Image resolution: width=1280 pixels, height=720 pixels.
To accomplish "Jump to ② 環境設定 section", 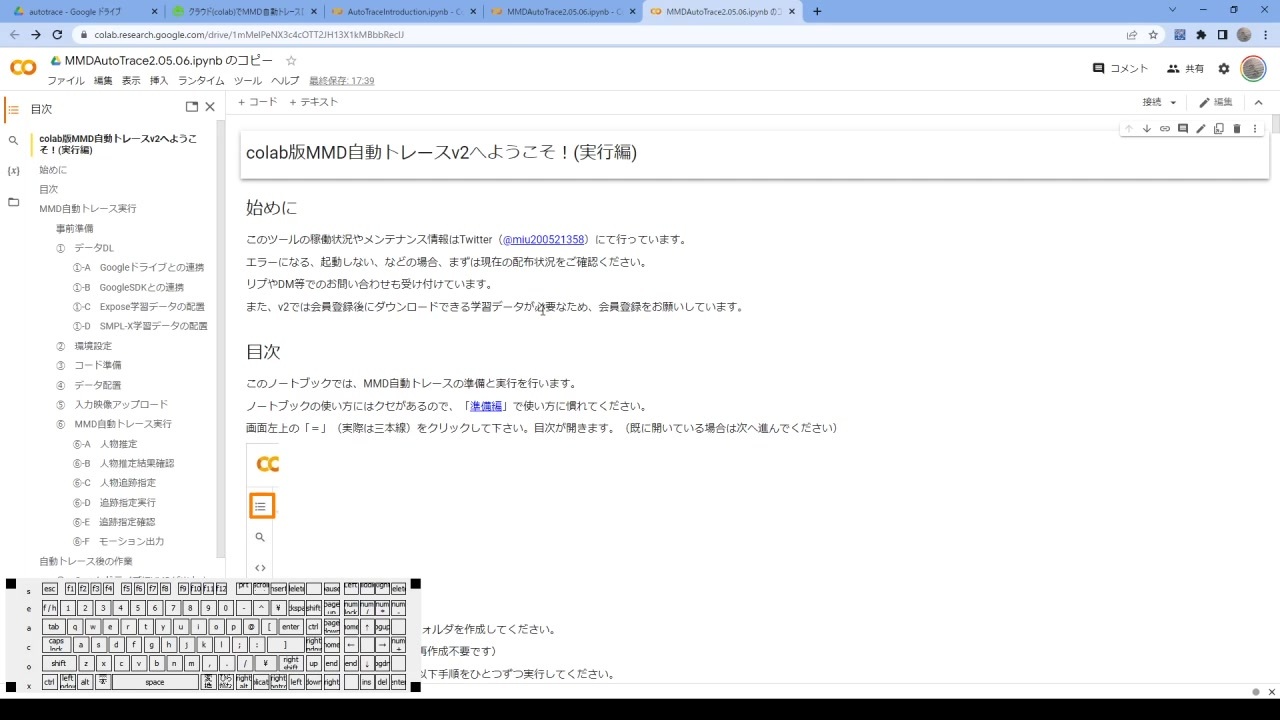I will tap(84, 345).
